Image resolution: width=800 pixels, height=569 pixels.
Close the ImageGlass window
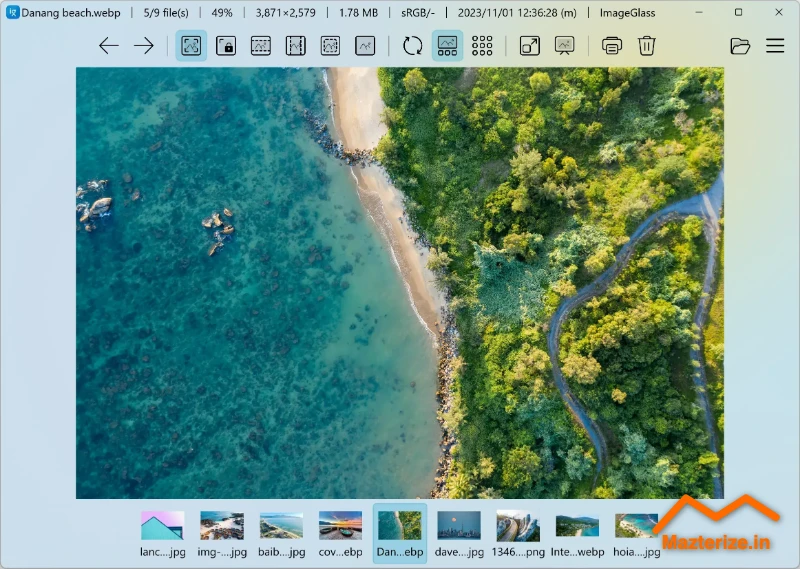[779, 12]
